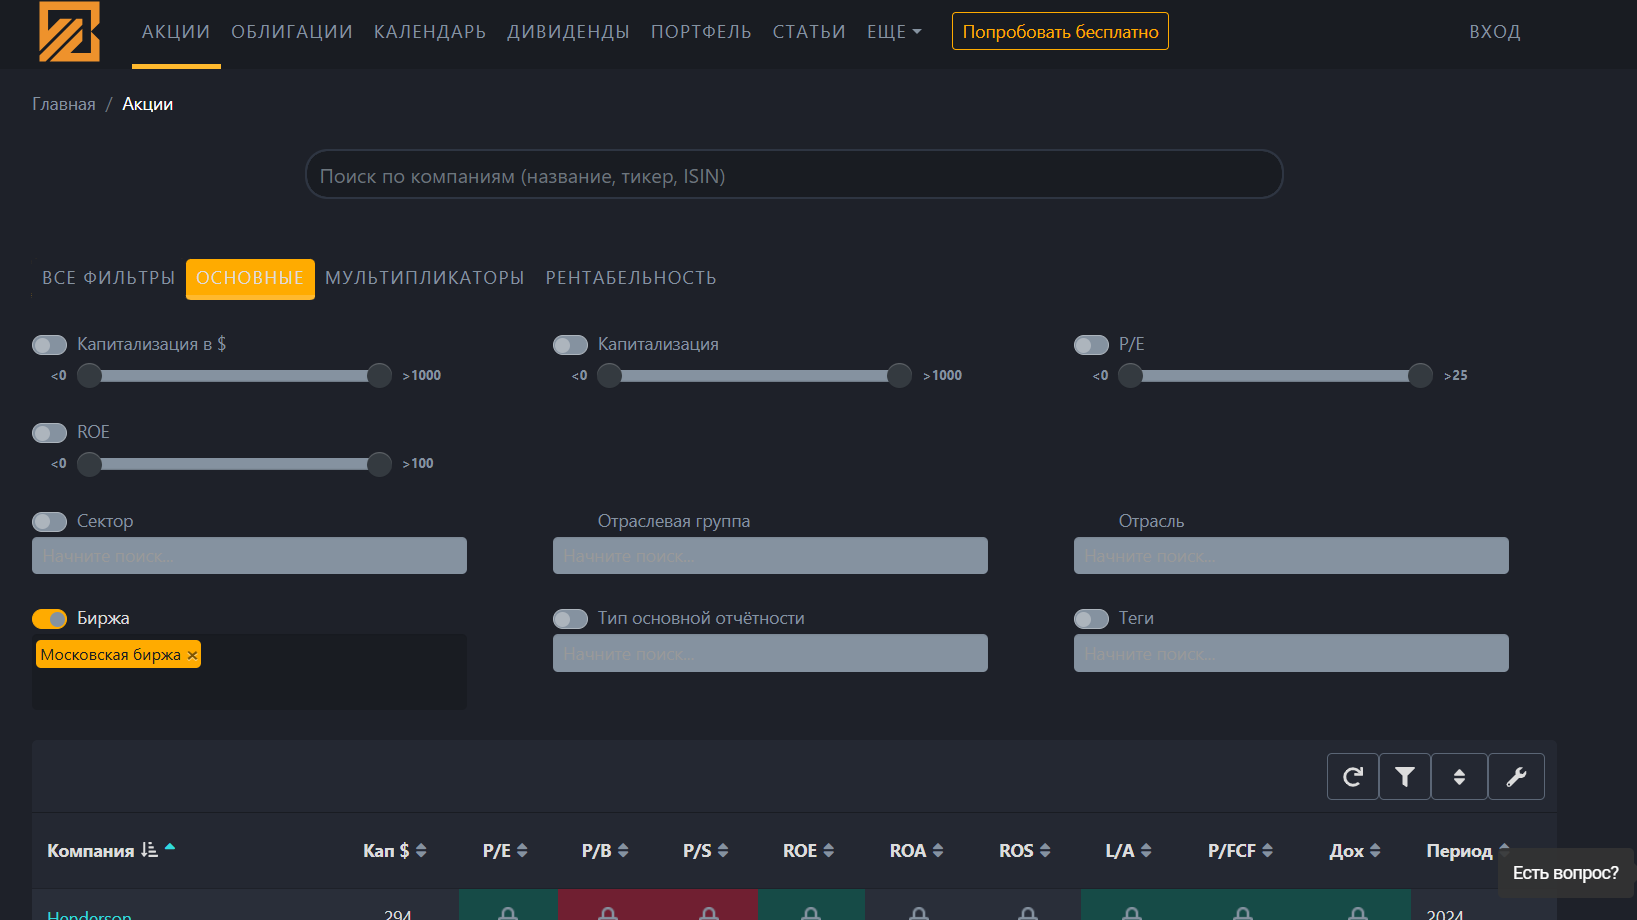Sort table by ROA arrows

pyautogui.click(x=938, y=851)
